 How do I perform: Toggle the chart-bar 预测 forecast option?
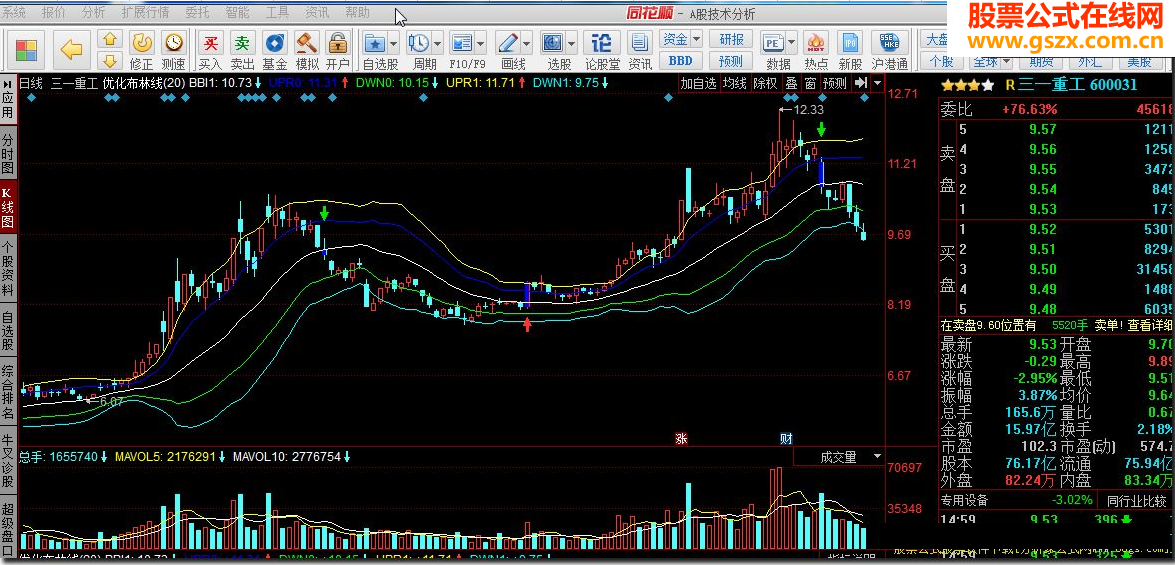(834, 83)
